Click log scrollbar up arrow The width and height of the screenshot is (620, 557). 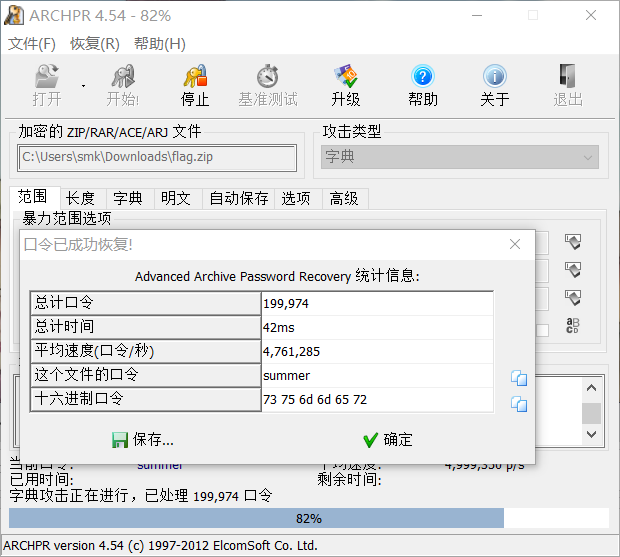point(592,388)
